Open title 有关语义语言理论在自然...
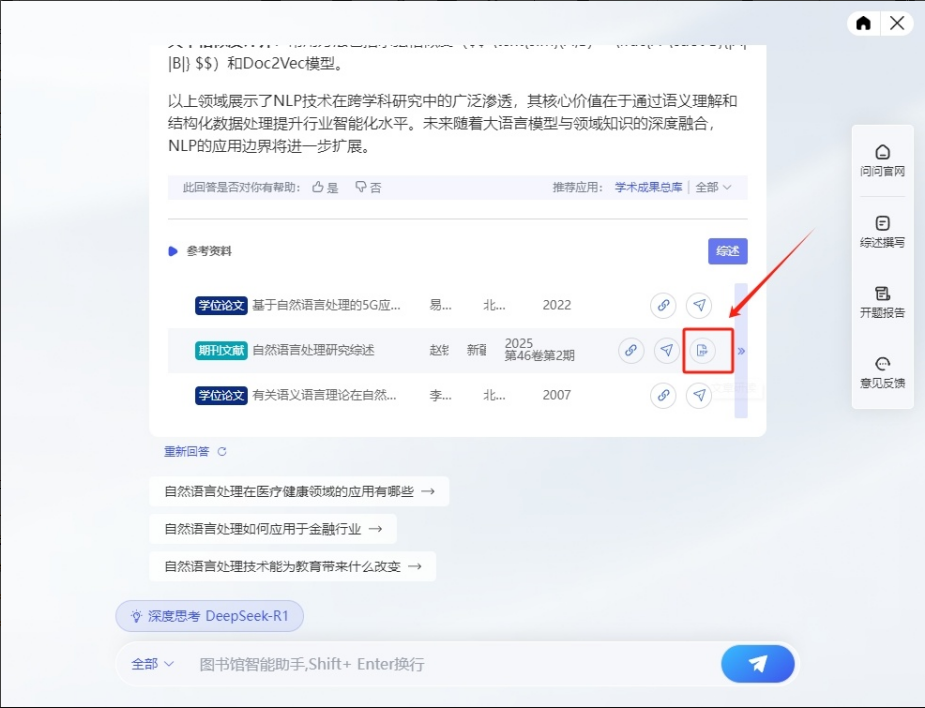This screenshot has height=708, width=925. [324, 395]
